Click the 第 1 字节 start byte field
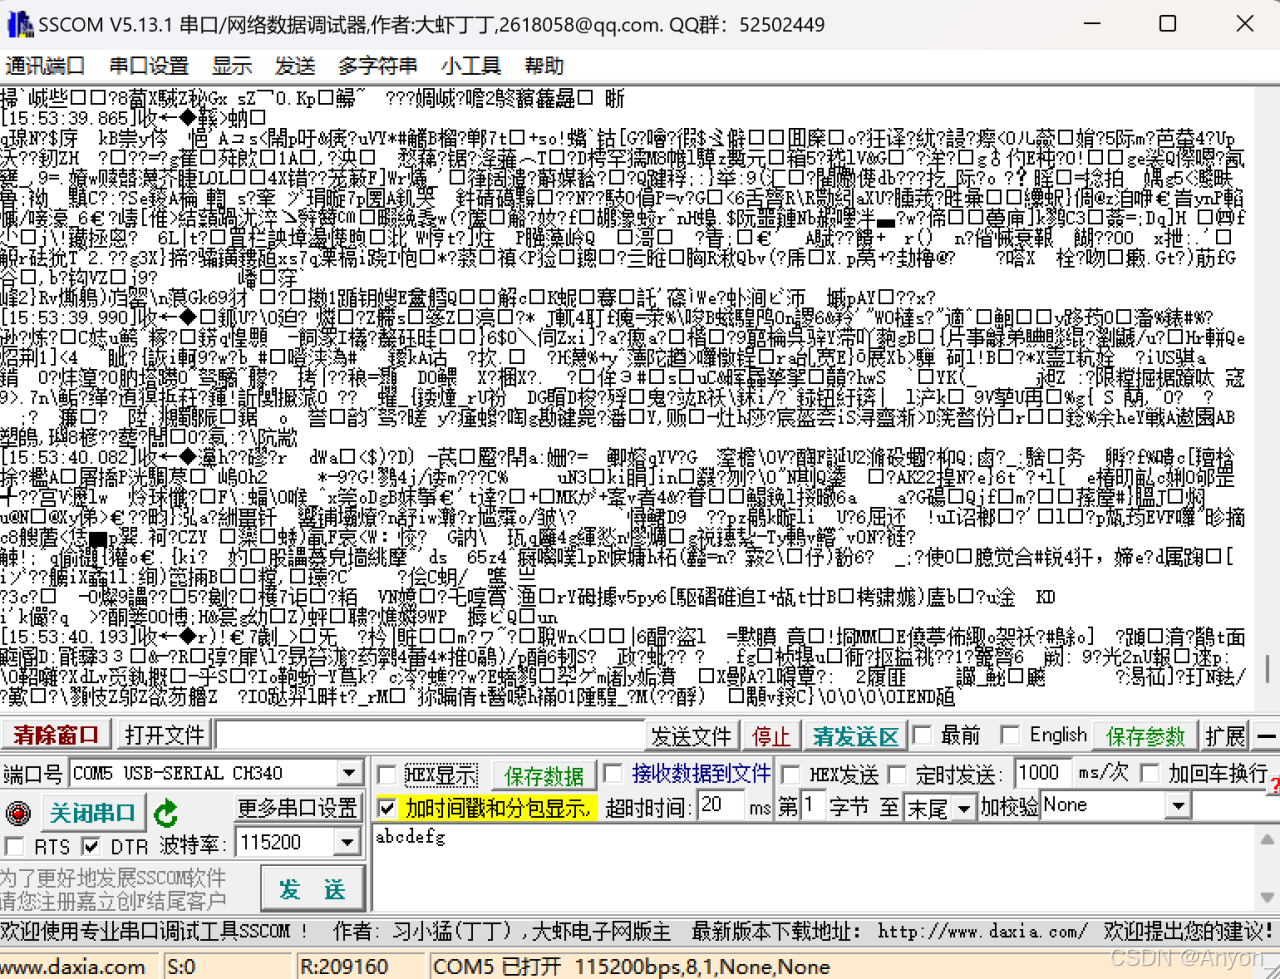1280x979 pixels. 812,805
